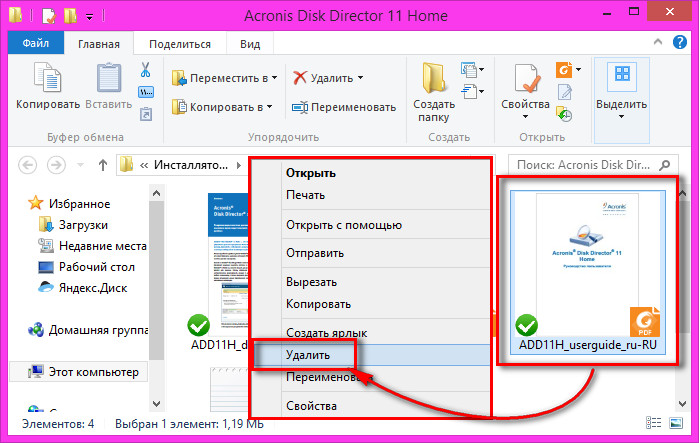The height and width of the screenshot is (443, 699).
Task: Click the History icon in Открыть group
Action: pyautogui.click(x=564, y=115)
